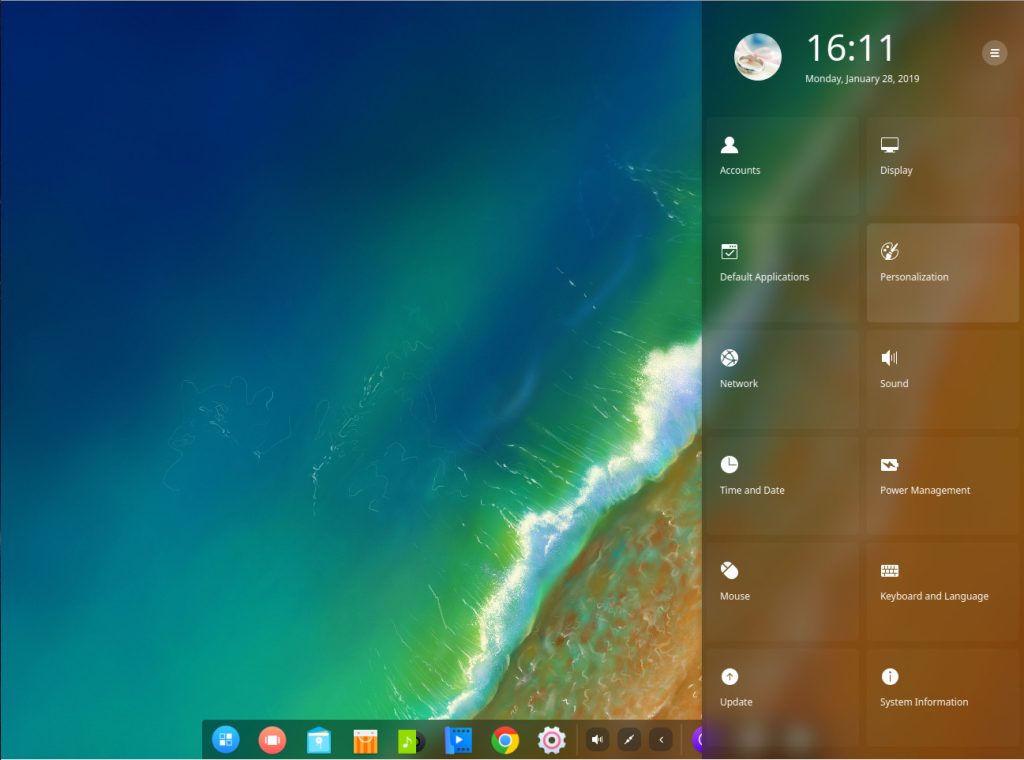Launch Google Chrome from the dock
Screen dimensions: 1024x760
tap(505, 740)
